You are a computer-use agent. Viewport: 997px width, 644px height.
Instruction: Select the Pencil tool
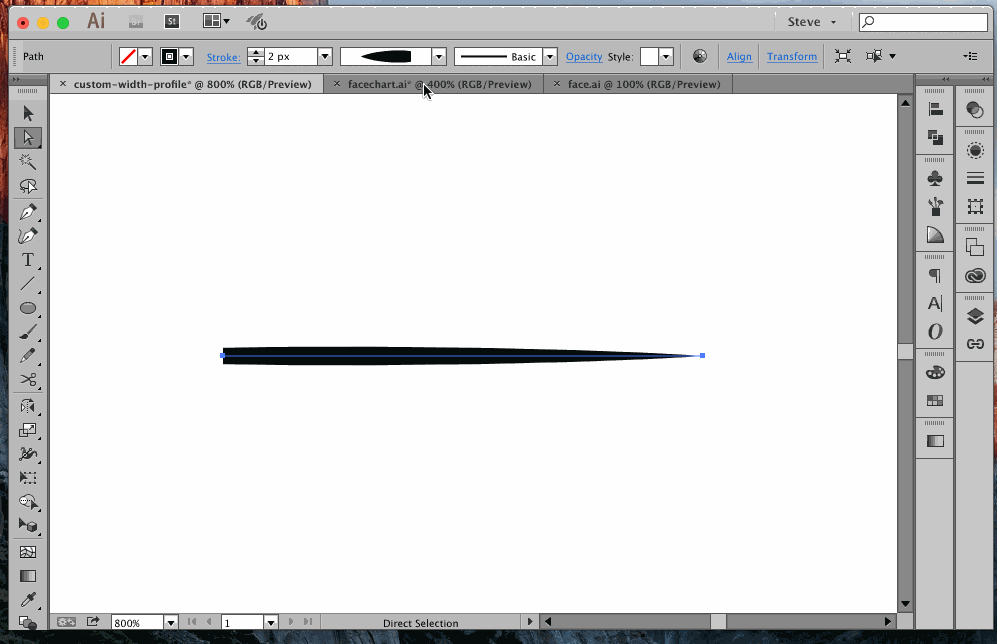(28, 356)
